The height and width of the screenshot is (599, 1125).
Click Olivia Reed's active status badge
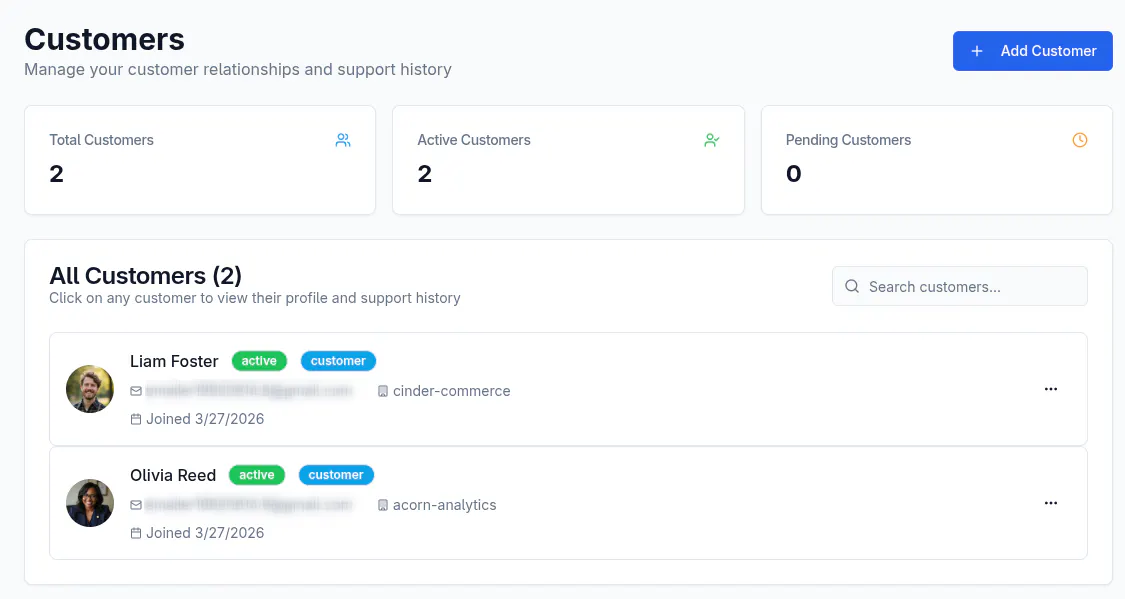click(257, 475)
